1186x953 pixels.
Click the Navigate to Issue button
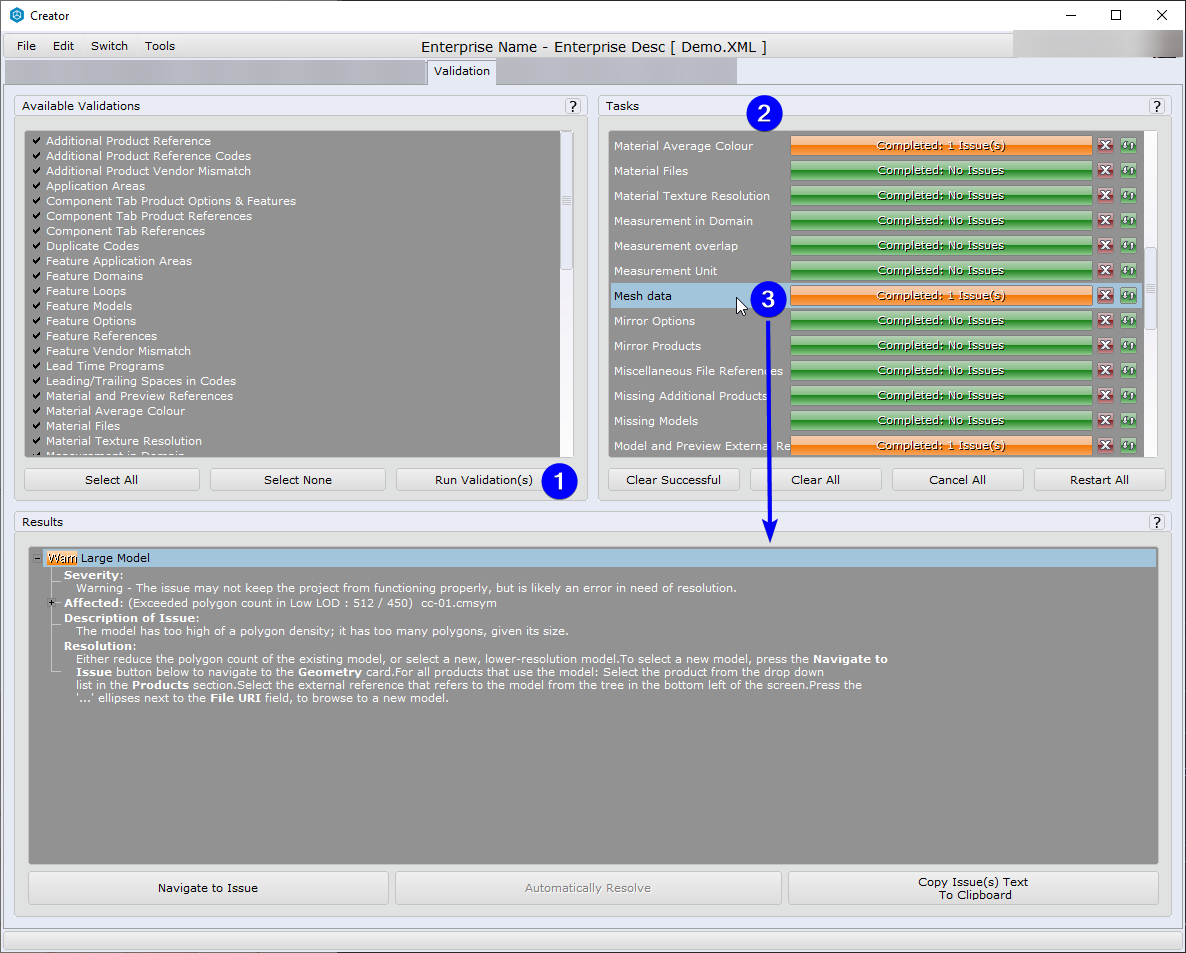208,888
